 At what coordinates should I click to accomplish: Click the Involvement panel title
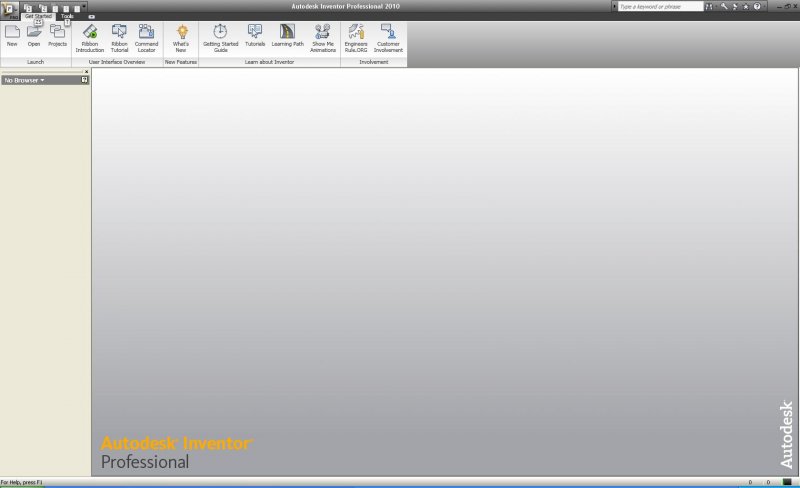374,62
